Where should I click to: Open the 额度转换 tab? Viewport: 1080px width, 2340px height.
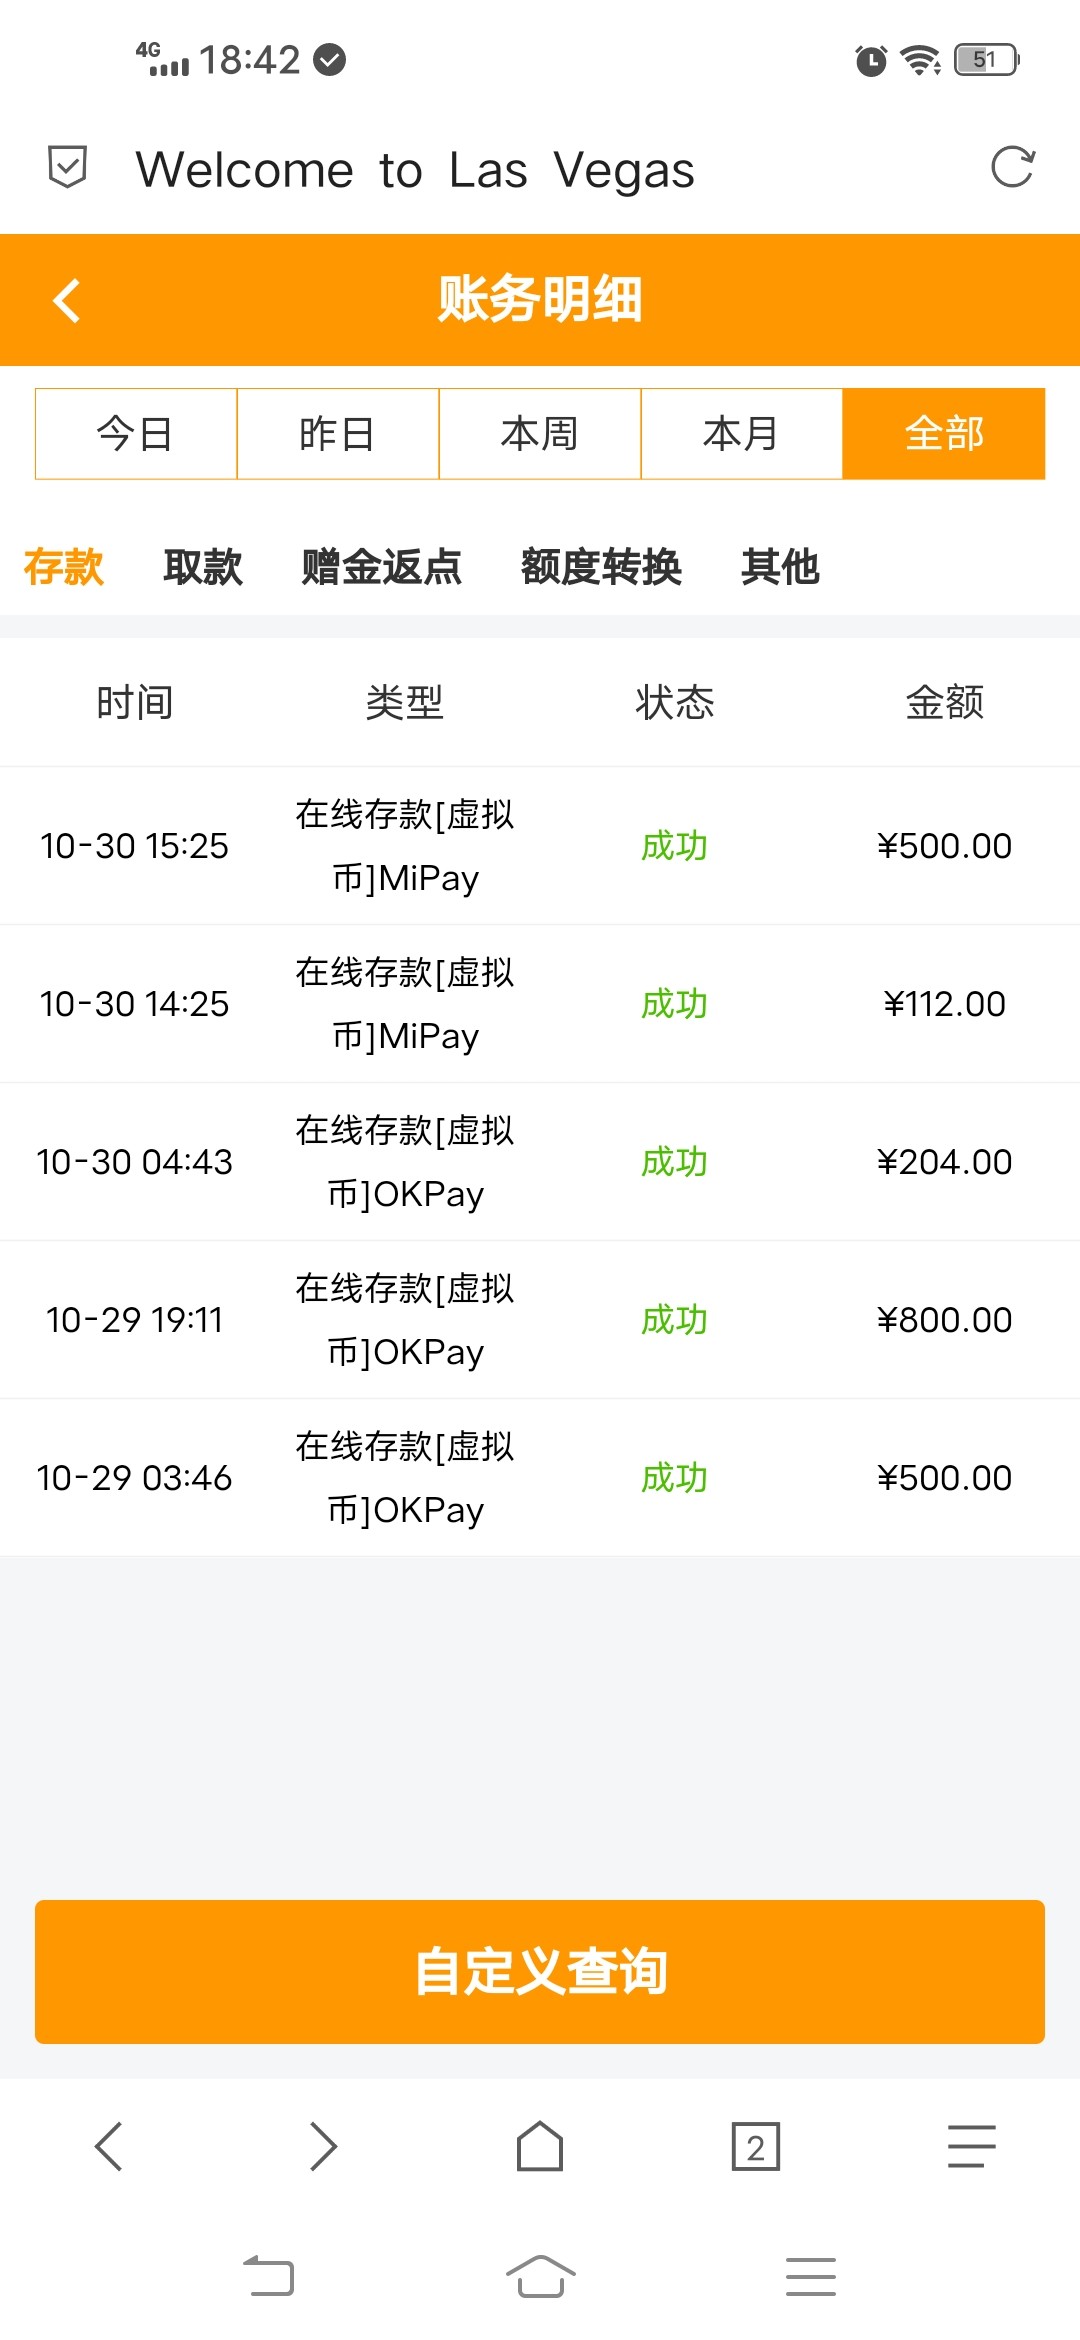pyautogui.click(x=601, y=567)
